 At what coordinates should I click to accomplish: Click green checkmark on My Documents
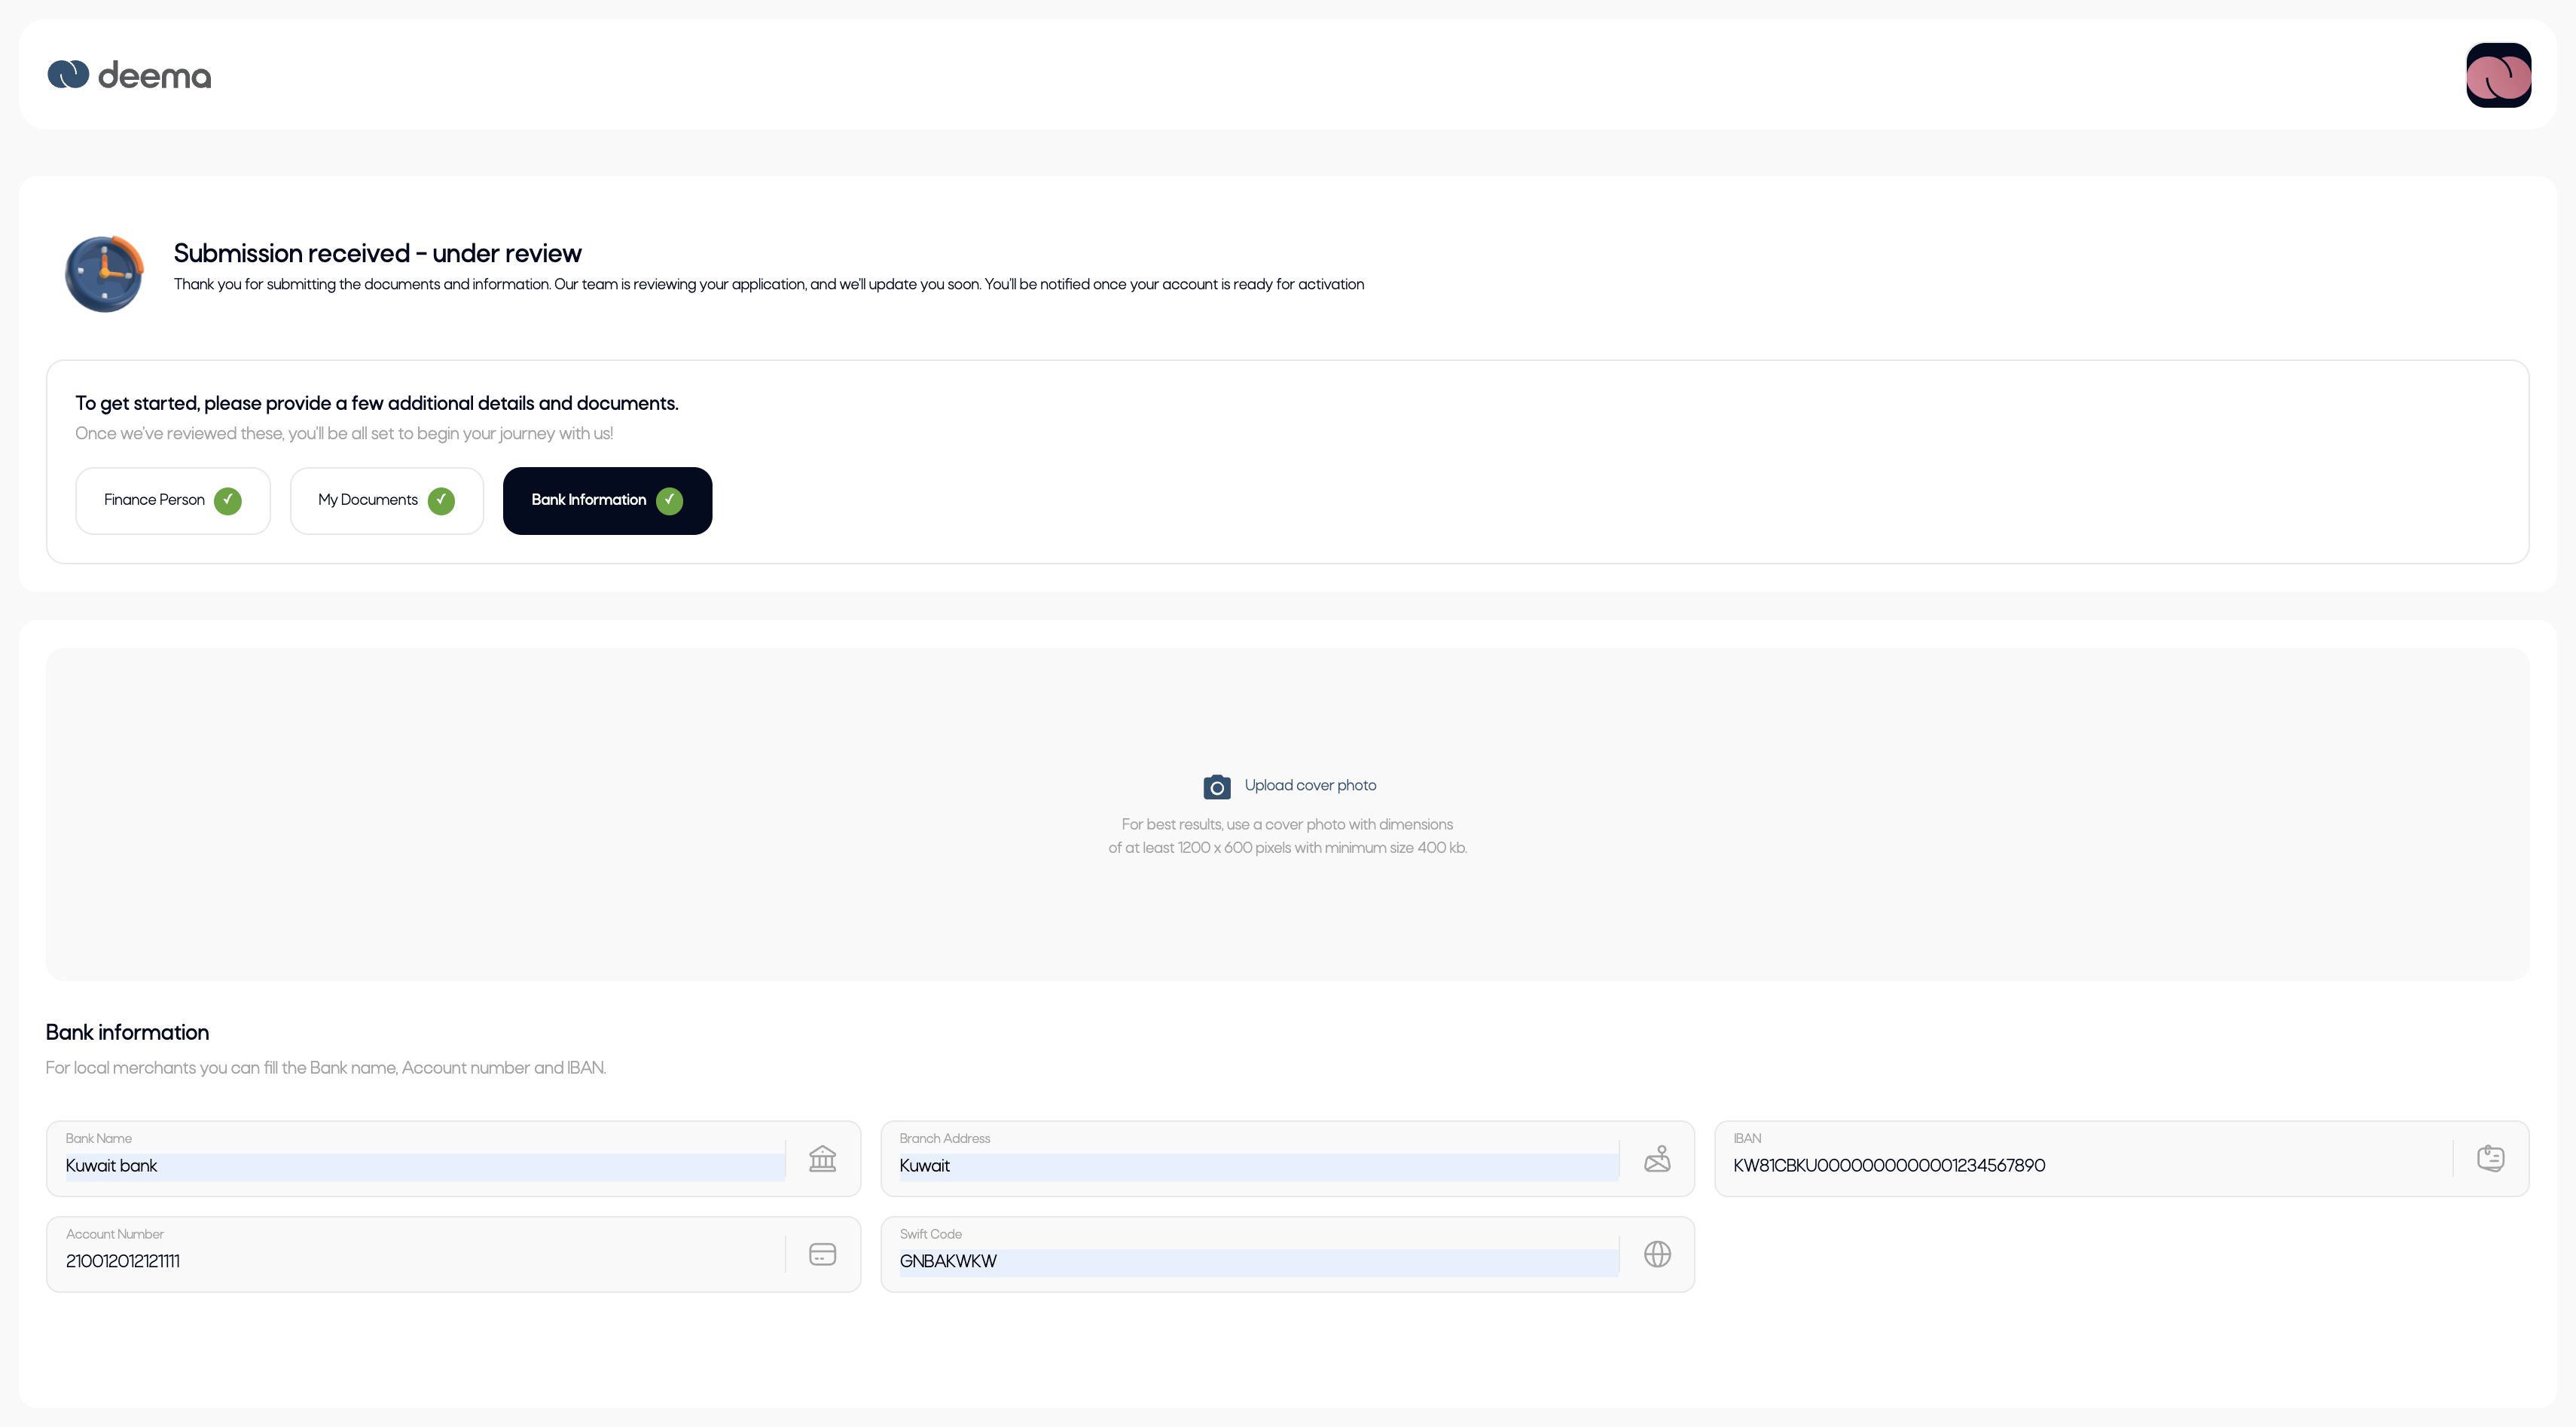click(441, 500)
